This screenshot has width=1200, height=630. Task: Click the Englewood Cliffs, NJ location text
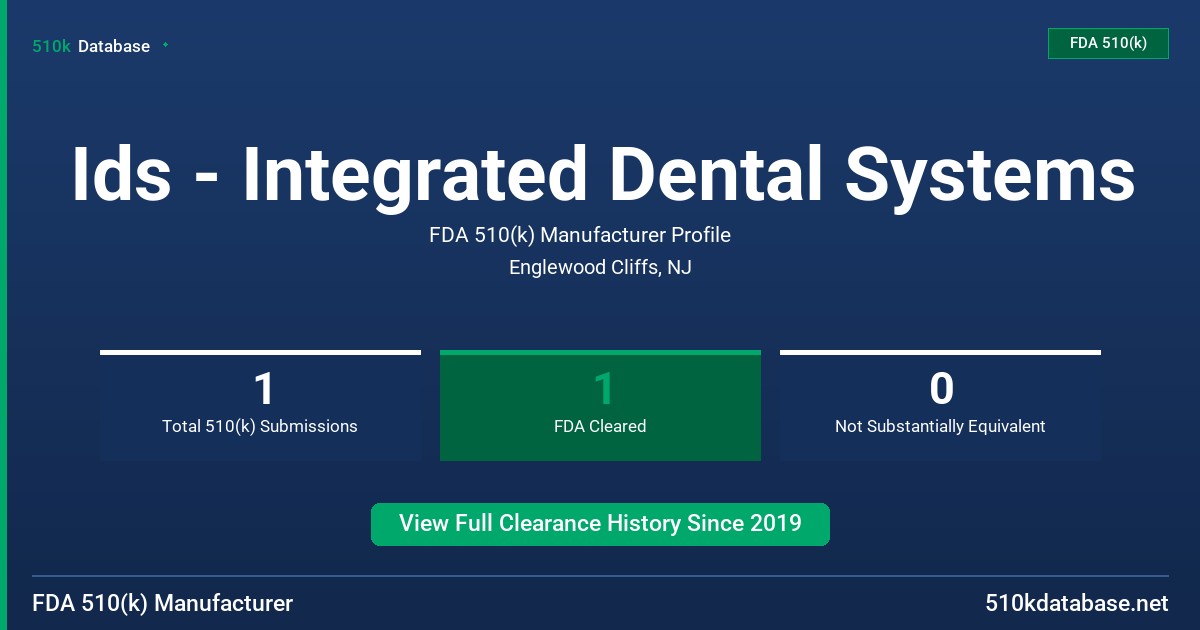600,267
